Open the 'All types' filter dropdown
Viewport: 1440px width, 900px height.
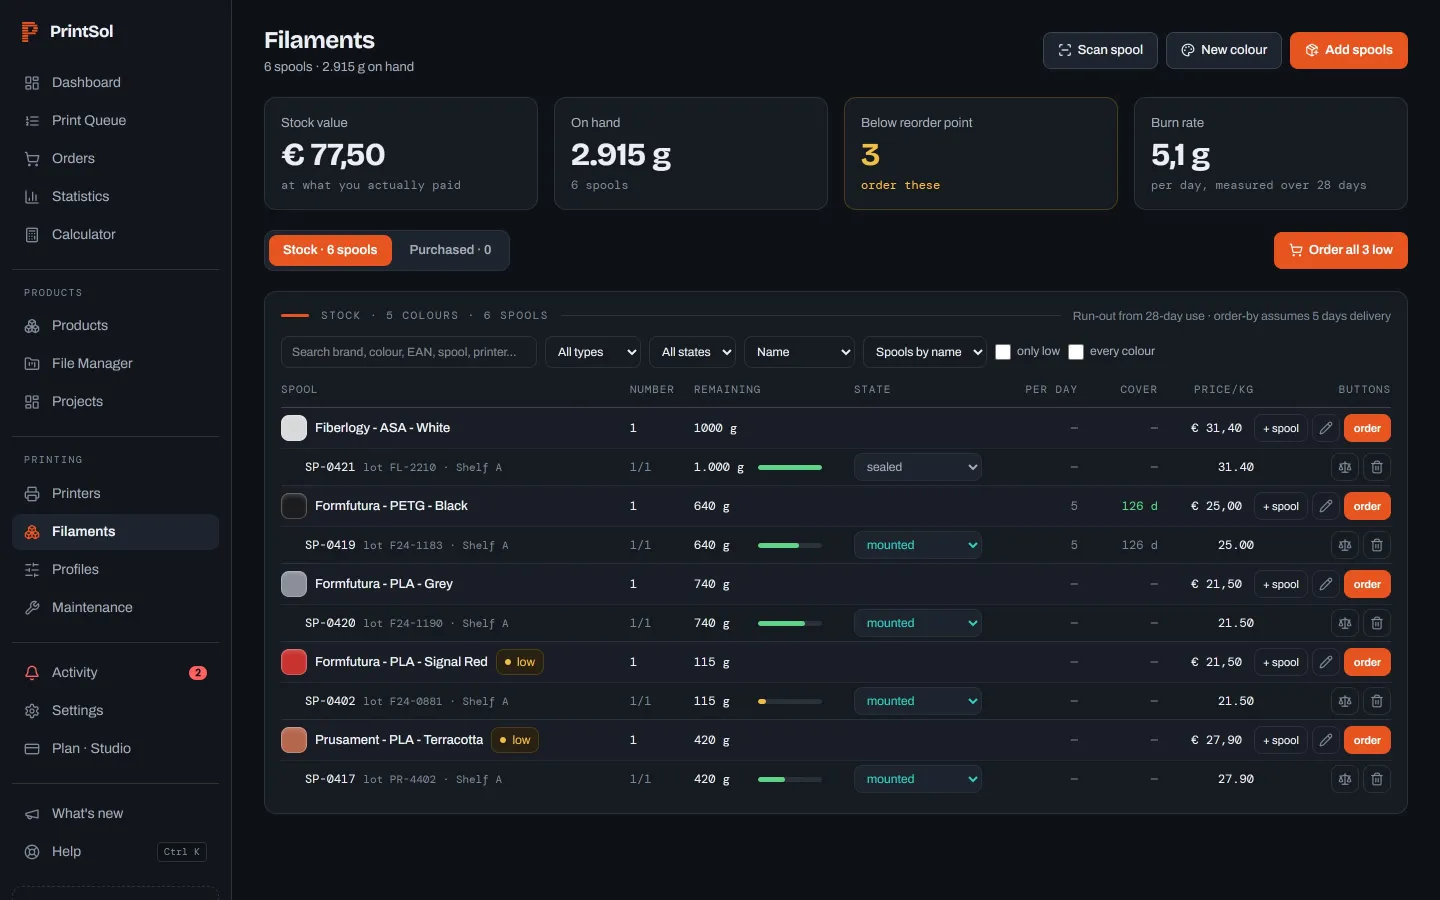coord(593,352)
